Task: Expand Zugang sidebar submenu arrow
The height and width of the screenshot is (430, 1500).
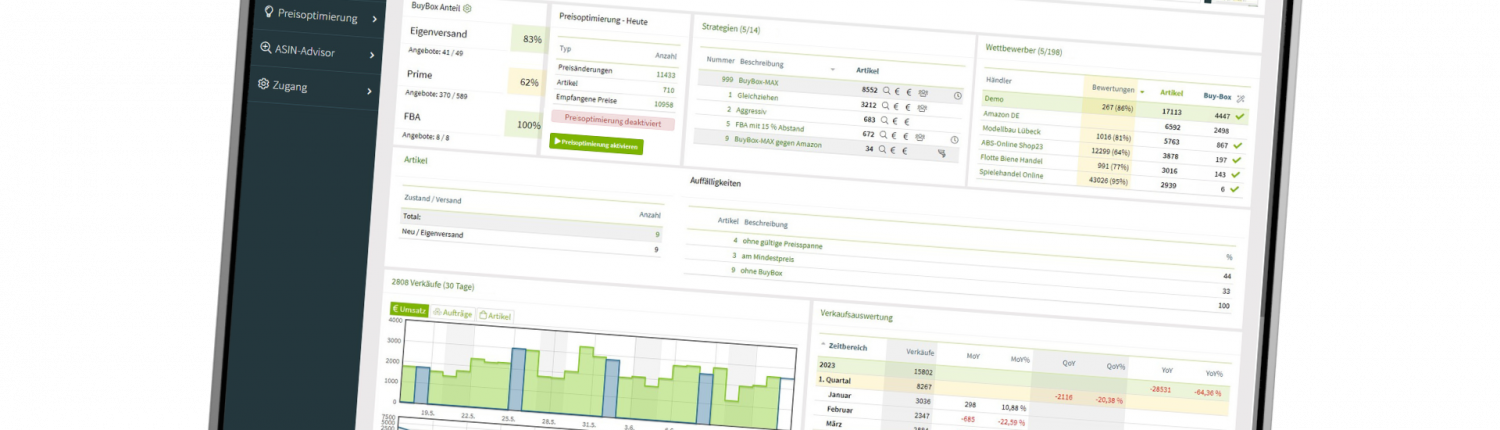Action: 369,91
